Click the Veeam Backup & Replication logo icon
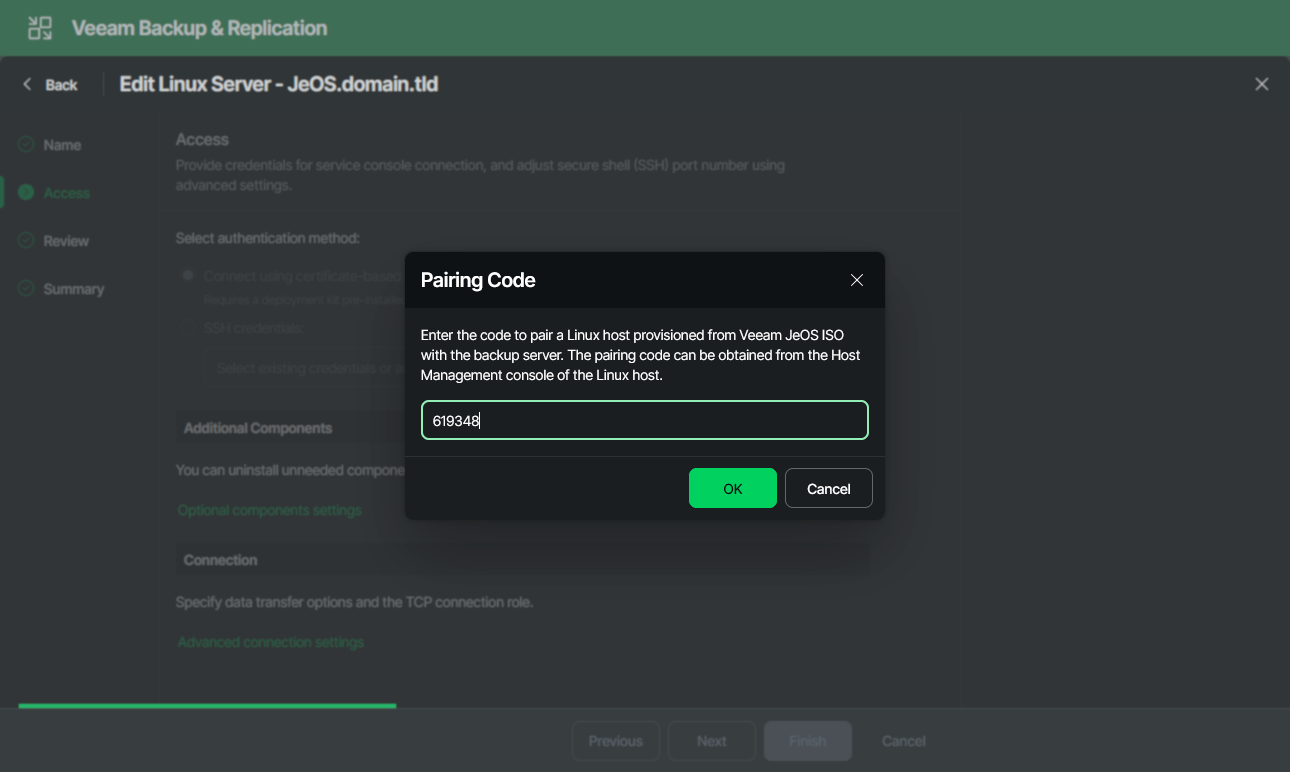This screenshot has height=772, width=1290. (40, 28)
